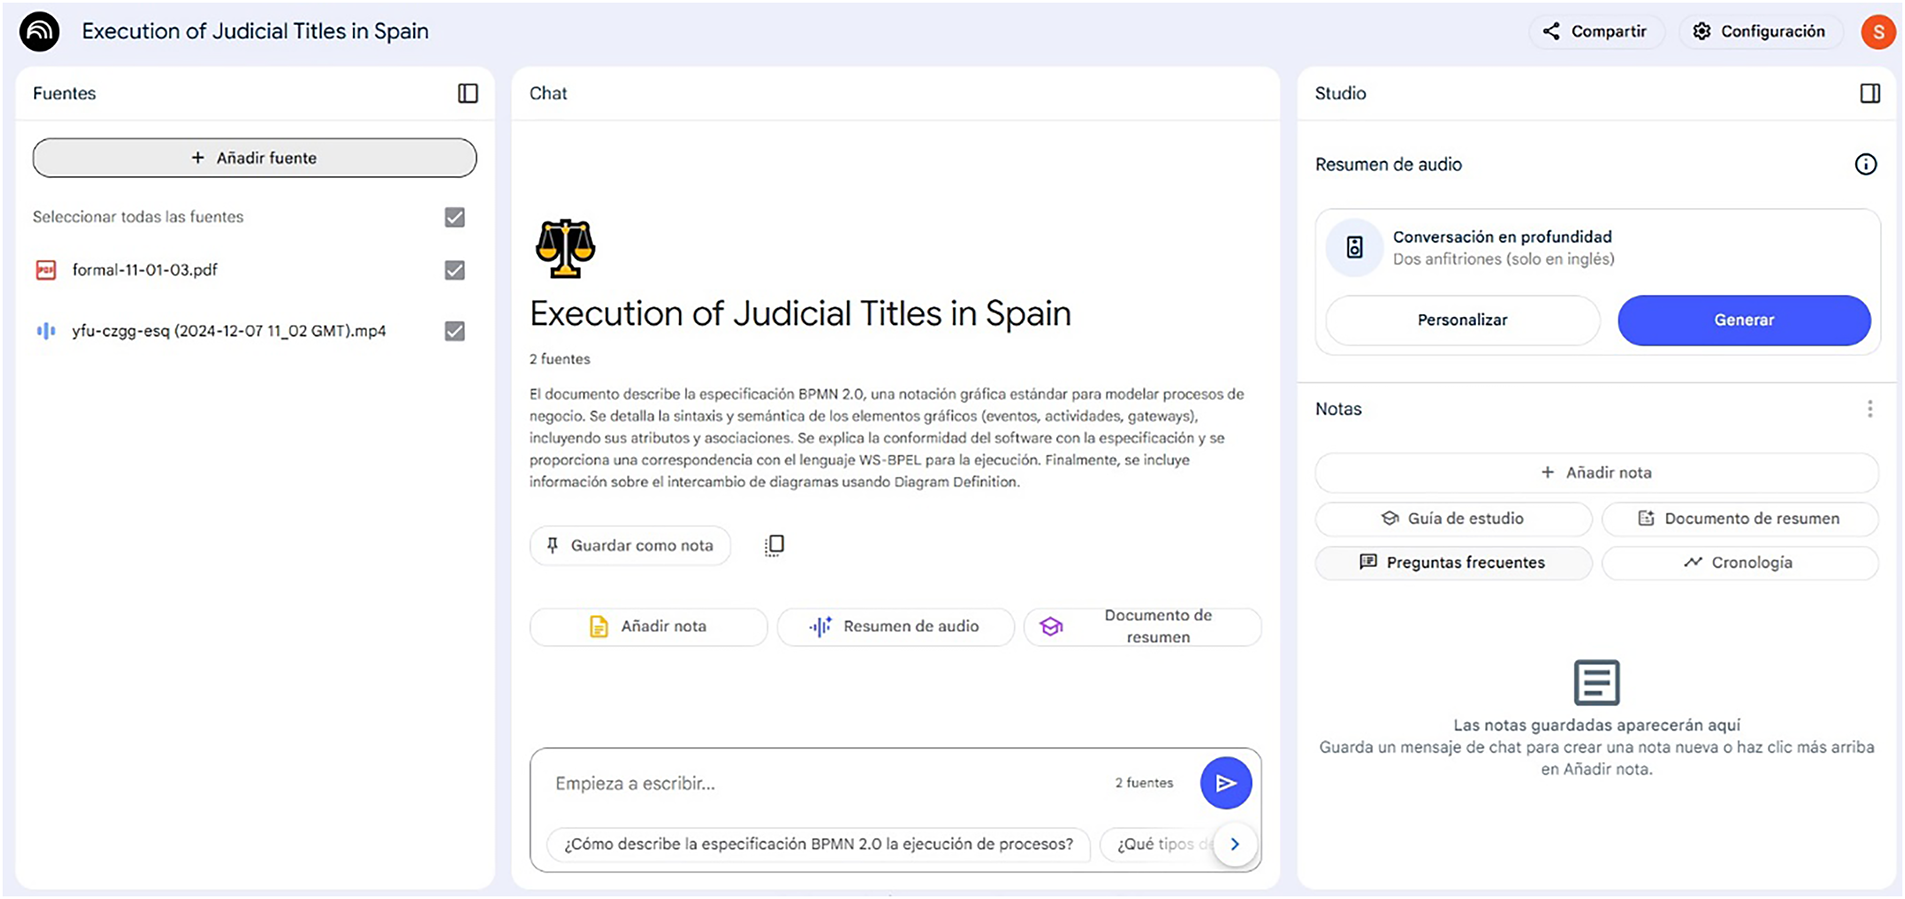Screen dimensions: 1905x899
Task: Select Cronología note option
Action: point(1739,563)
